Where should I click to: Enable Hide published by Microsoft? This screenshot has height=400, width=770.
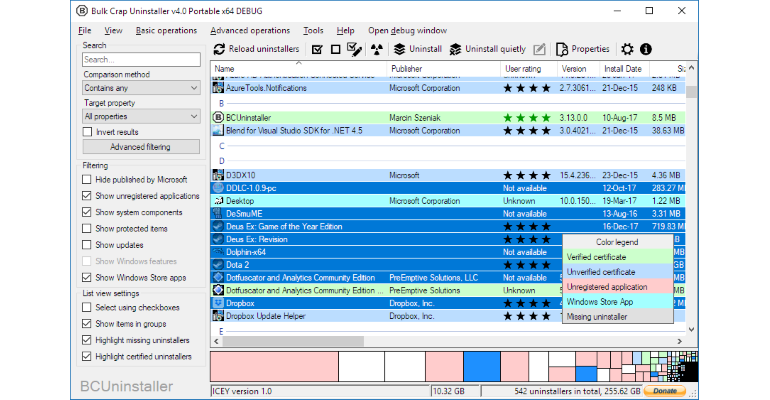(86, 180)
